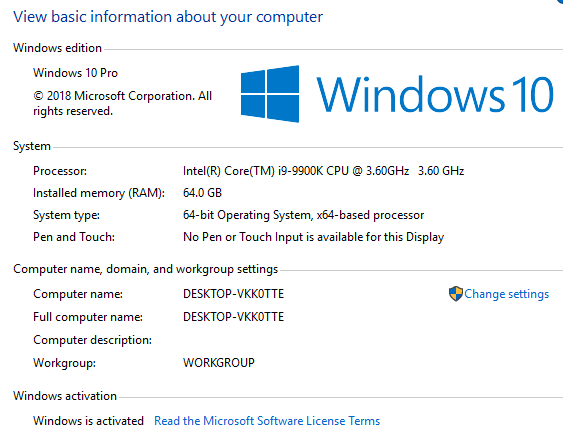This screenshot has height=440, width=563.
Task: Click the Processor: label
Action: pos(60,171)
